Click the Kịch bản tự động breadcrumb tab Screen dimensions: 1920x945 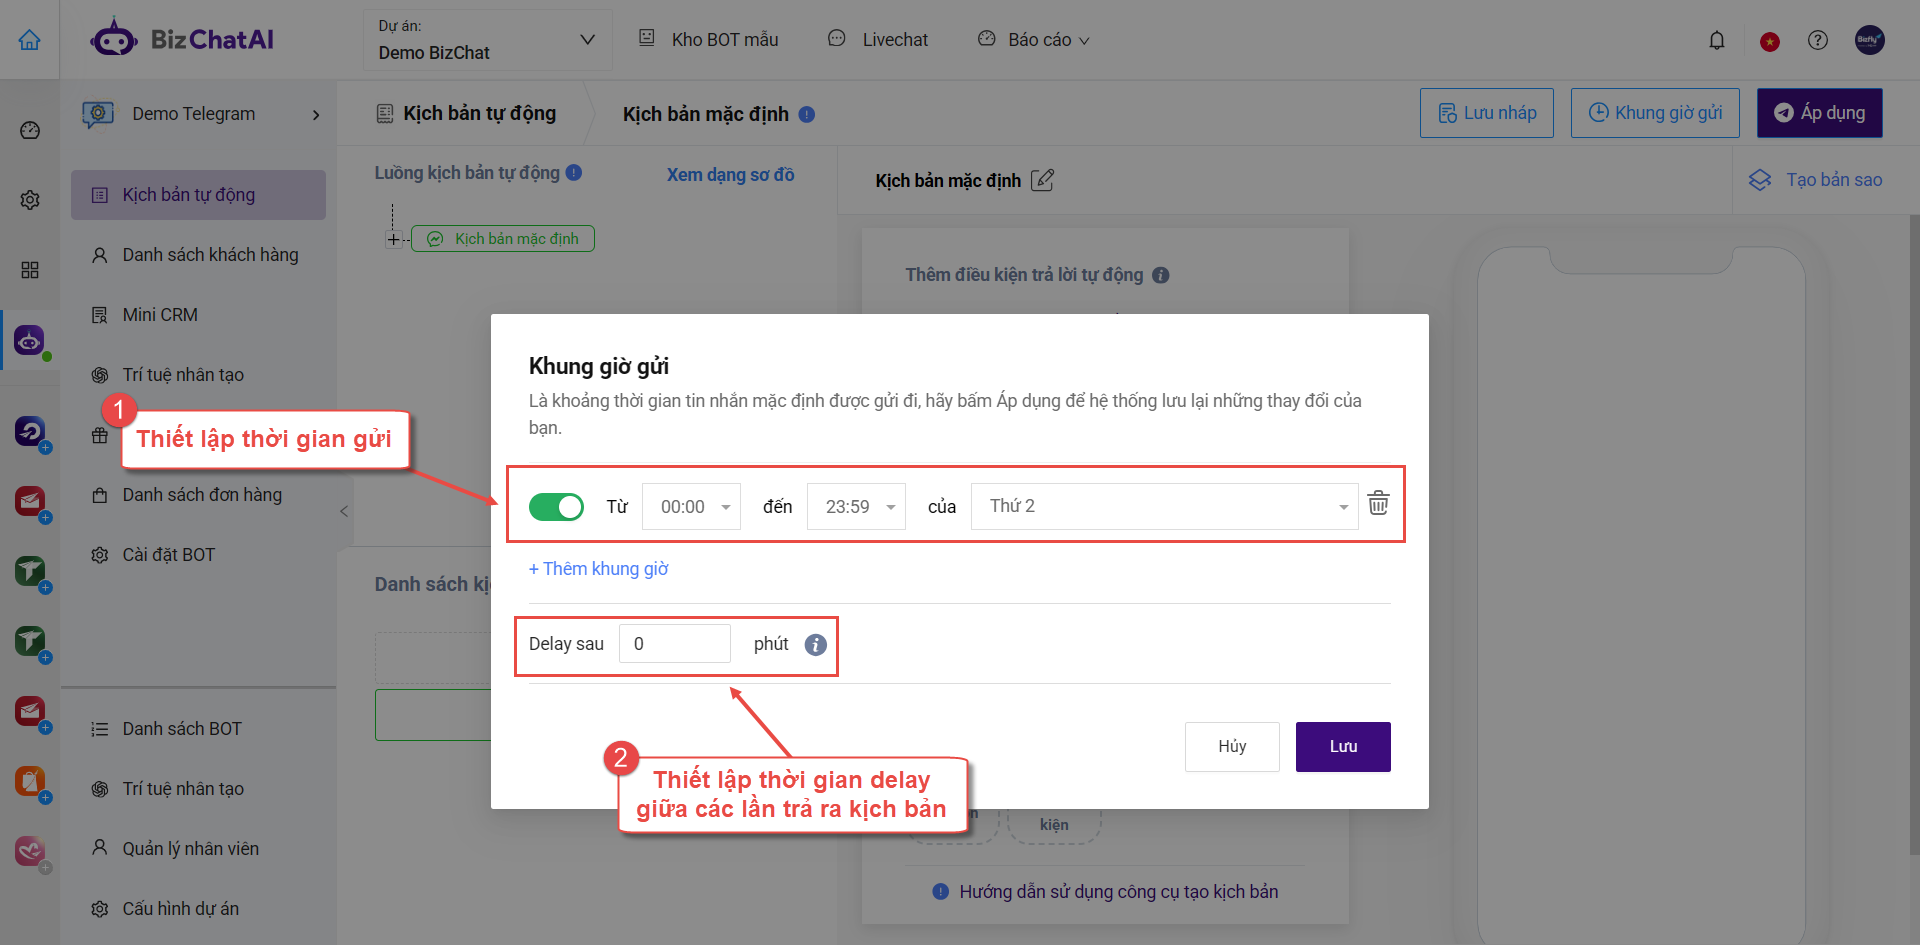466,114
